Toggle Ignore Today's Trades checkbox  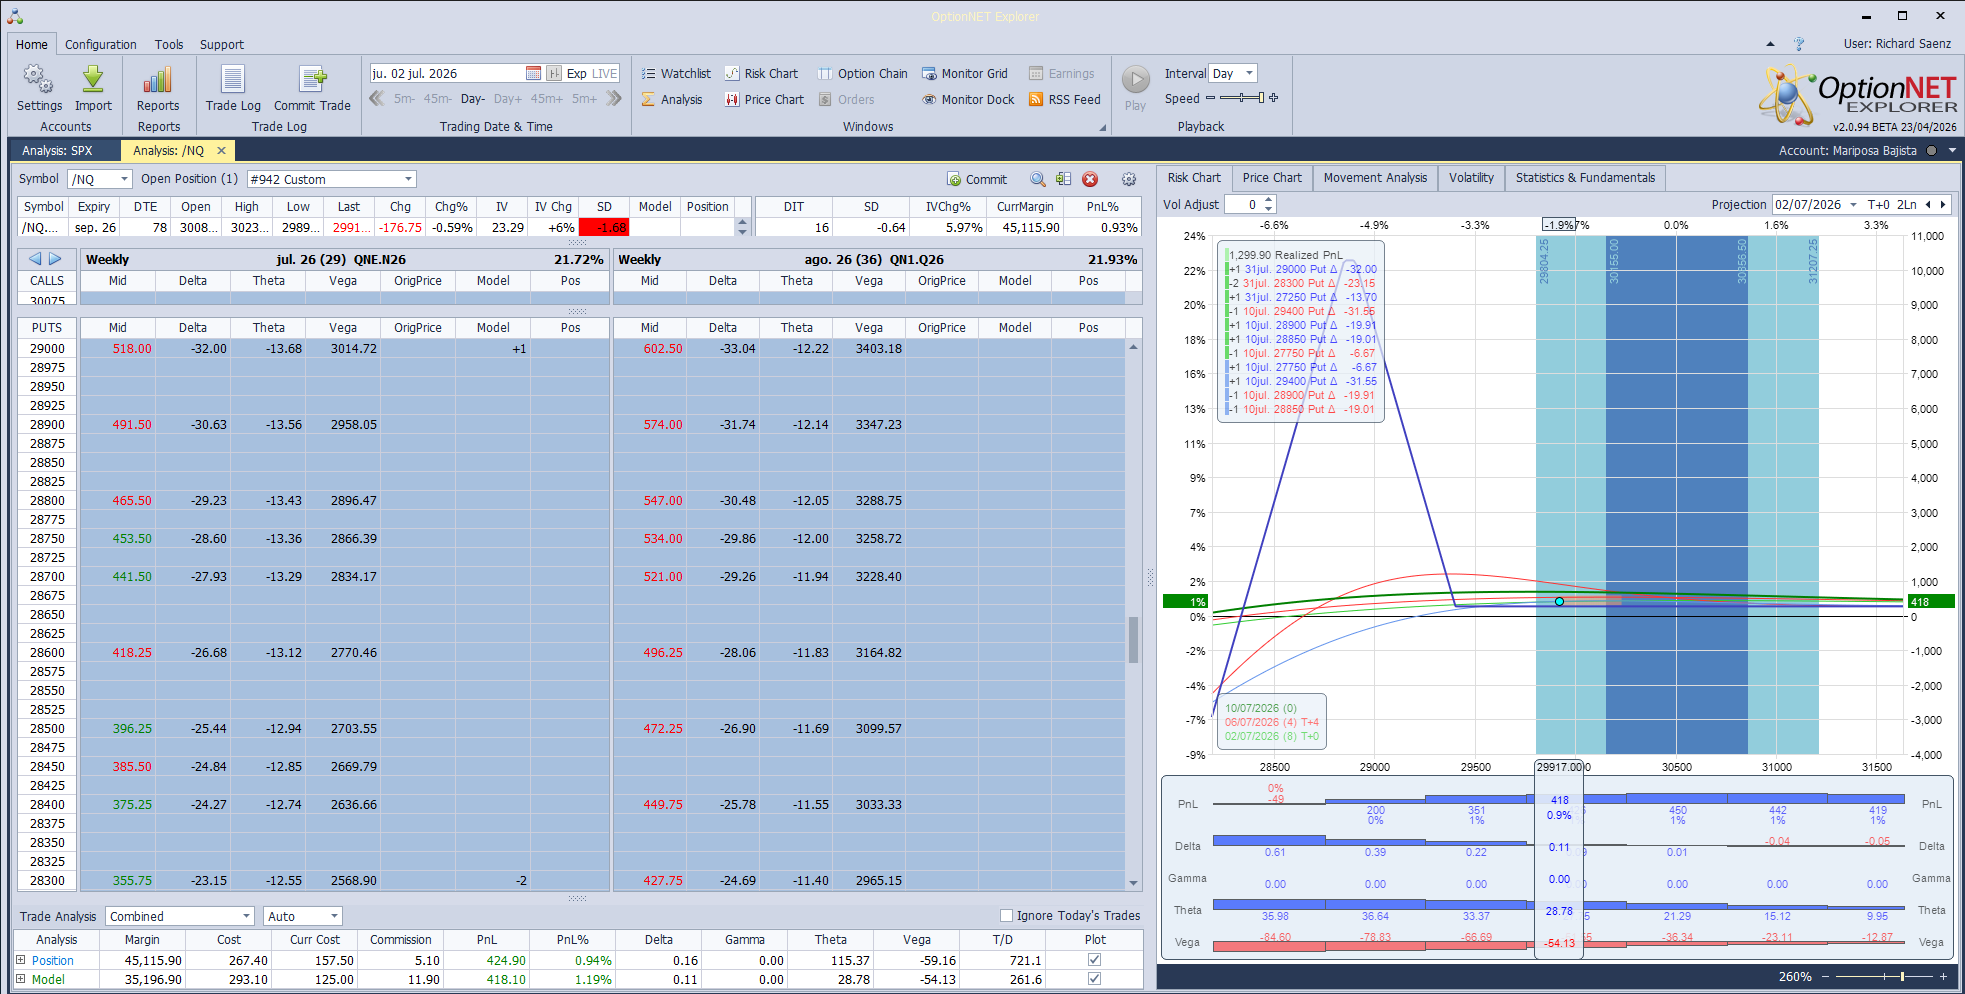coord(1006,915)
